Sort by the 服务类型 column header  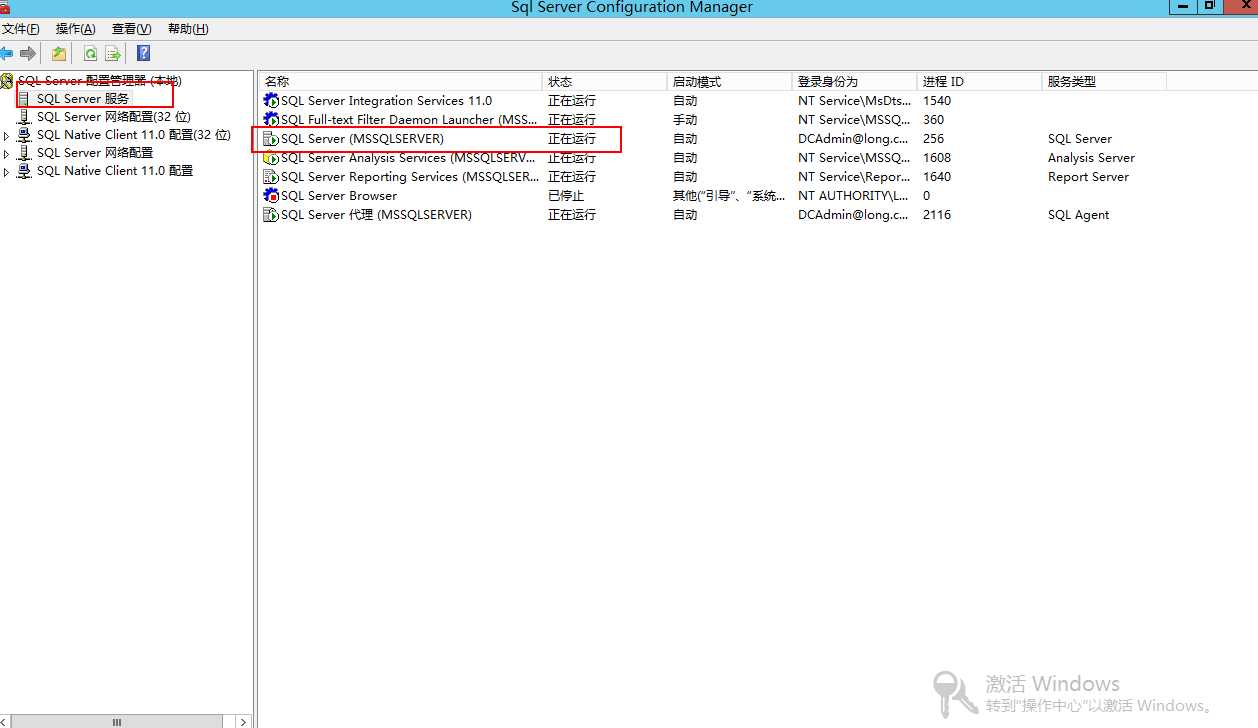[1104, 82]
